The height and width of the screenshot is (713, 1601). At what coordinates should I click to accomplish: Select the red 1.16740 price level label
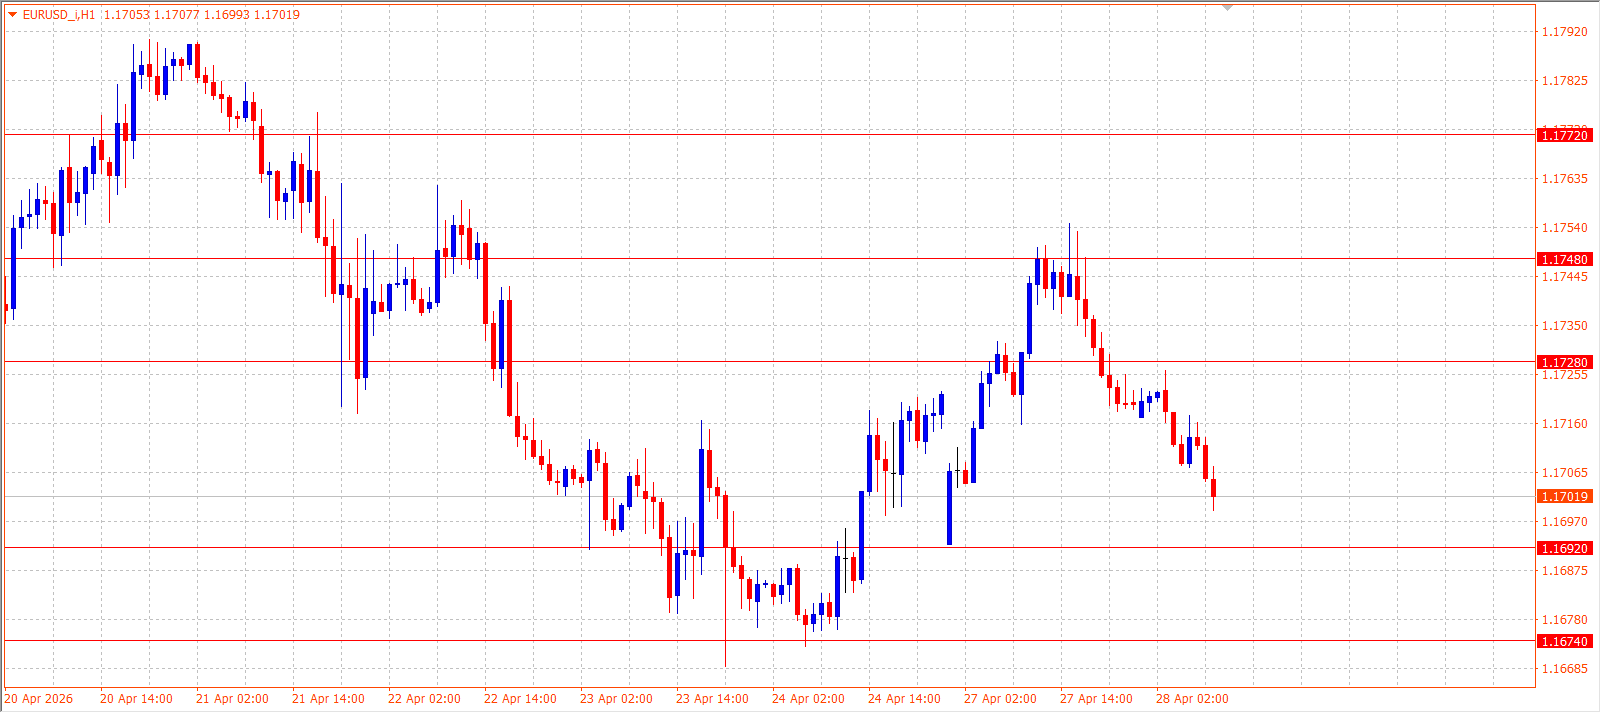tap(1564, 641)
